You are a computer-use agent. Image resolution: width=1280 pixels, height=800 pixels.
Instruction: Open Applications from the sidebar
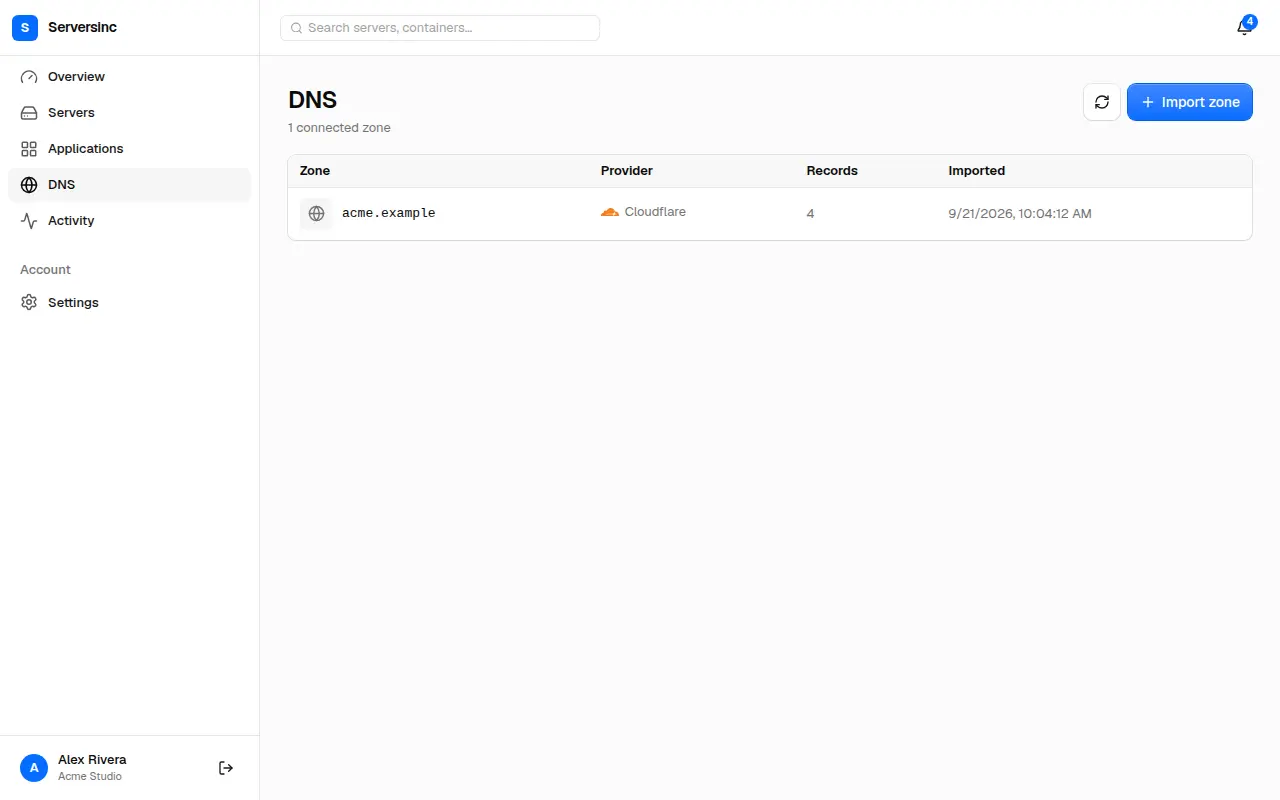tap(130, 149)
